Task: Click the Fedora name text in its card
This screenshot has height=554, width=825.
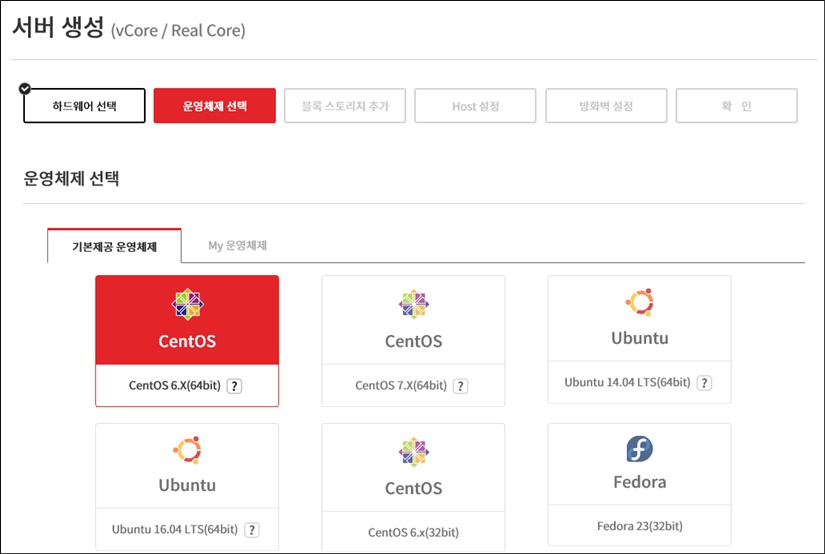Action: 640,482
